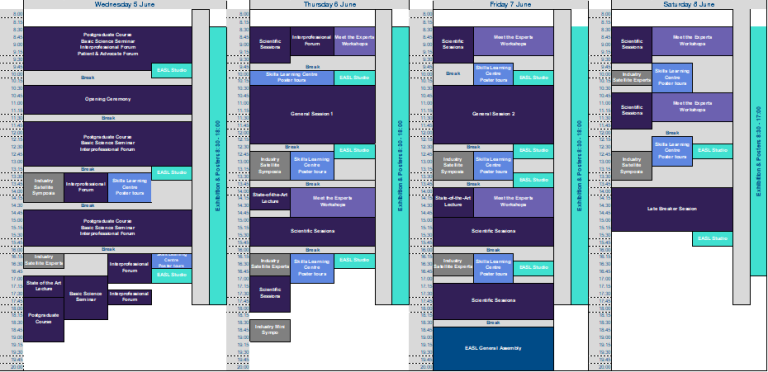Open Thursday morning Interprofessional Forum block

312,41
